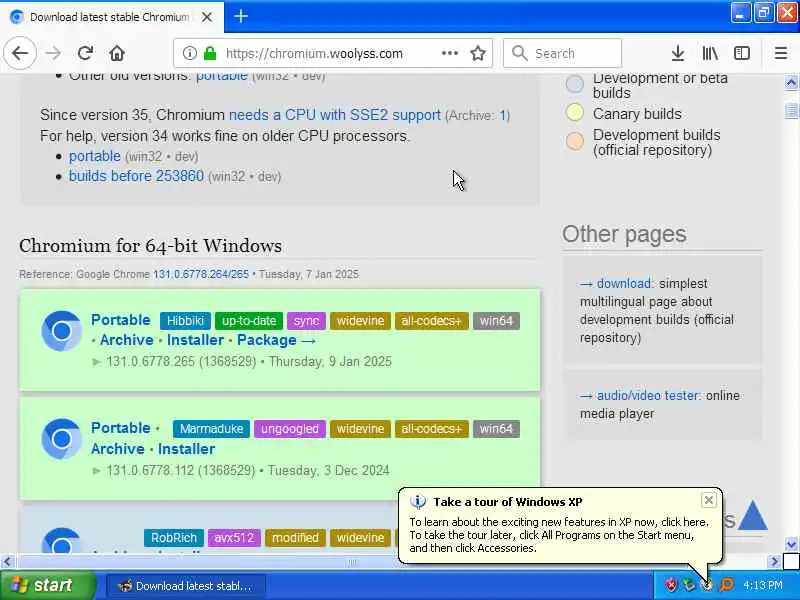800x600 pixels.
Task: Open Marmaduke build Archive link
Action: [118, 449]
